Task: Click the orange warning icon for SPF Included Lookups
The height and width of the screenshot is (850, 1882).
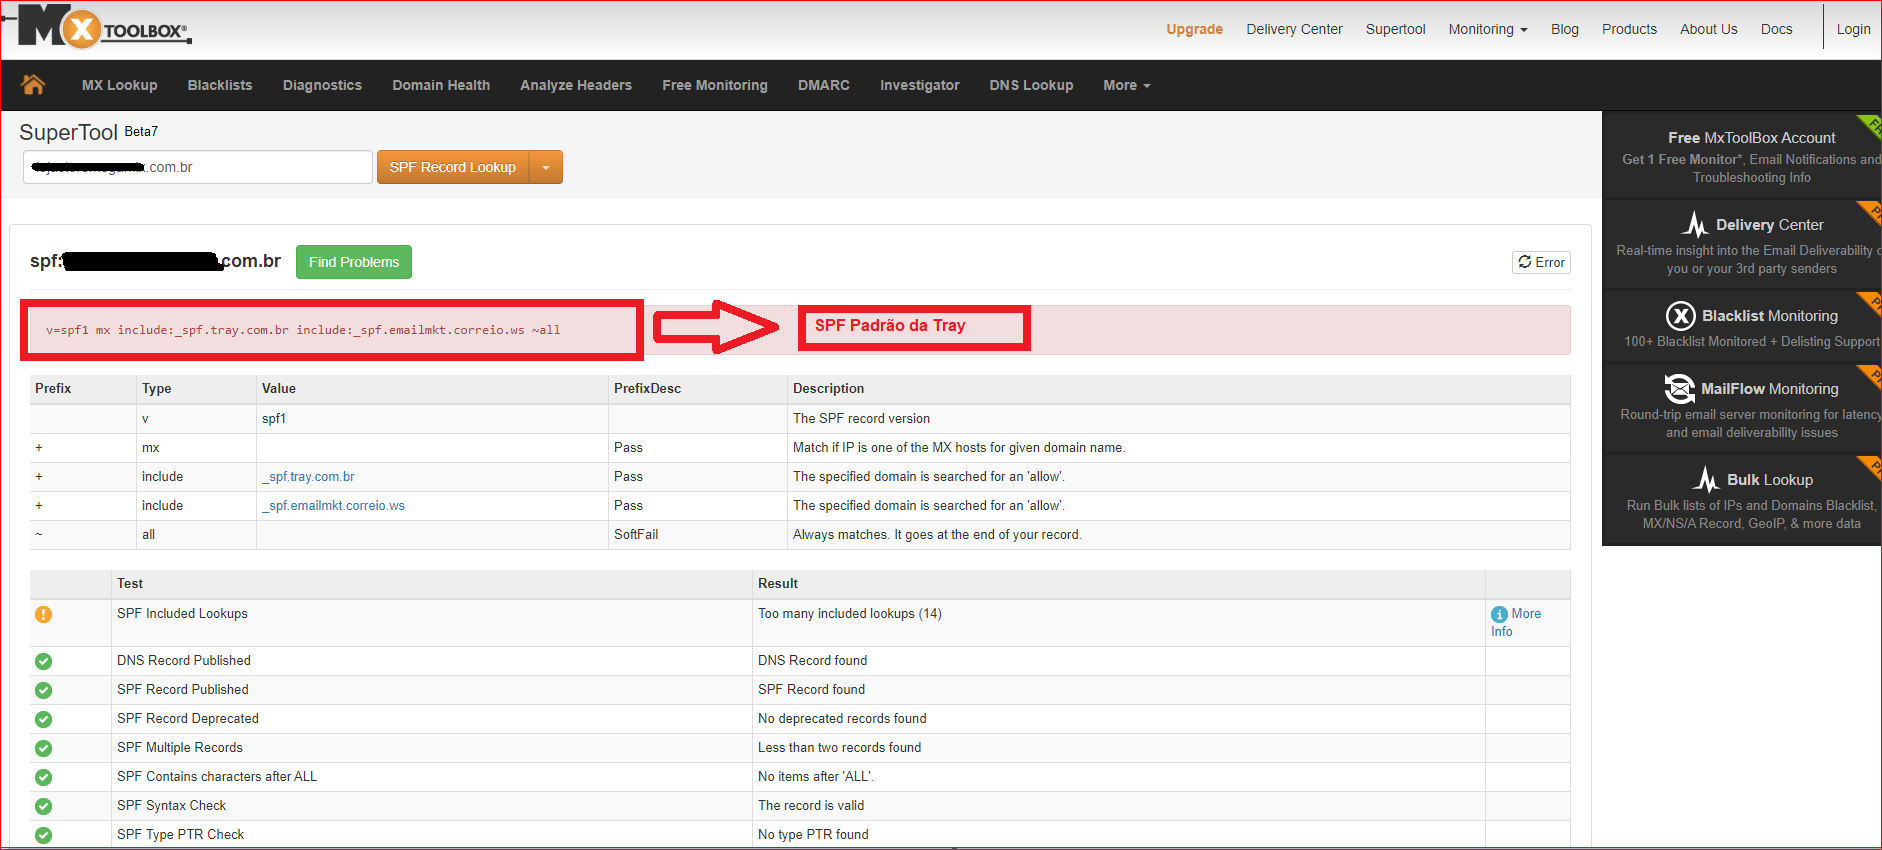Action: coord(43,614)
